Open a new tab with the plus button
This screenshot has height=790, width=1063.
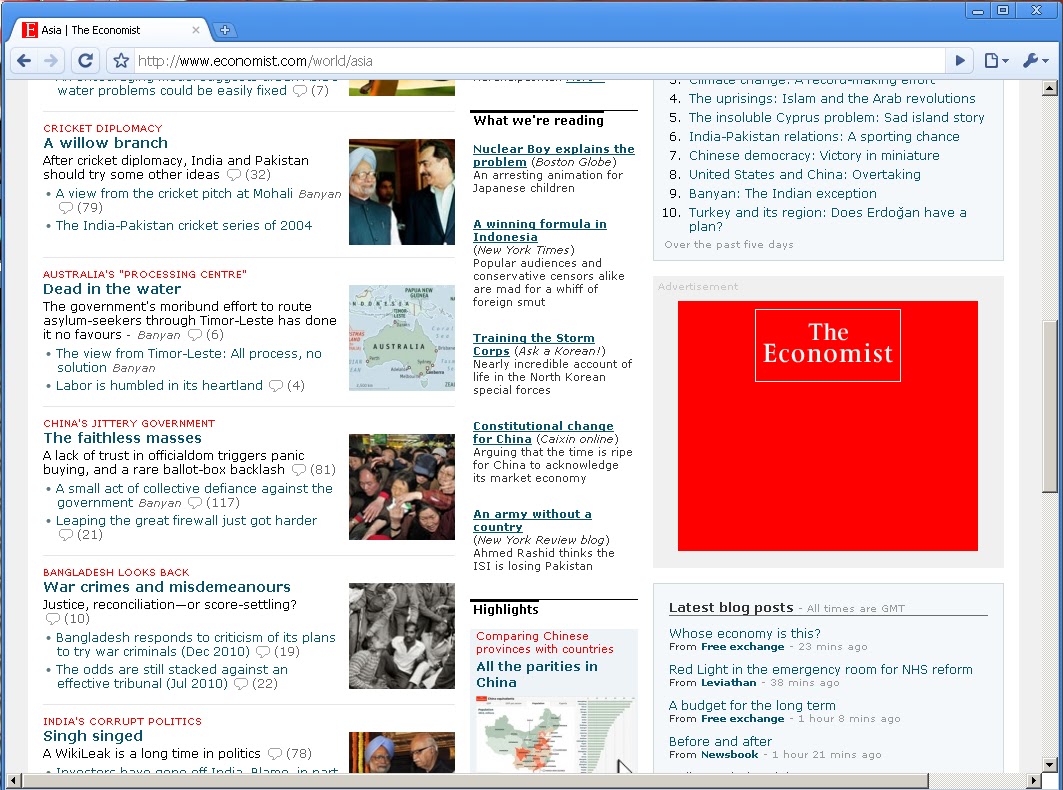(224, 30)
